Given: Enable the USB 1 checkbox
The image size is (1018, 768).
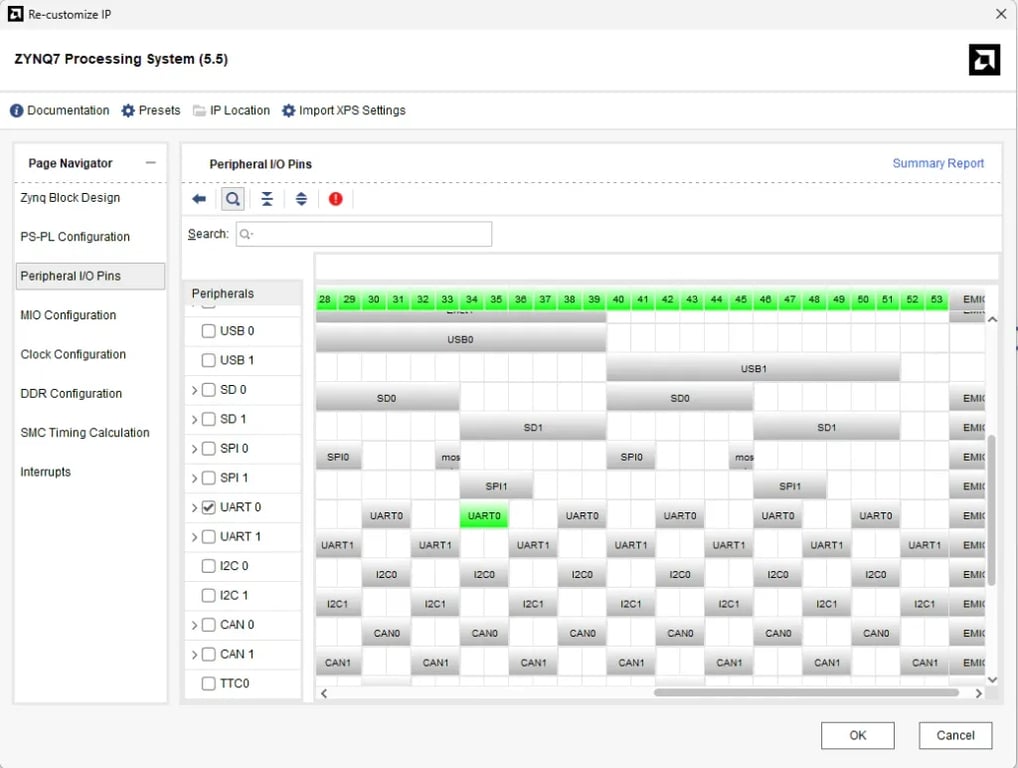Looking at the screenshot, I should 208,360.
